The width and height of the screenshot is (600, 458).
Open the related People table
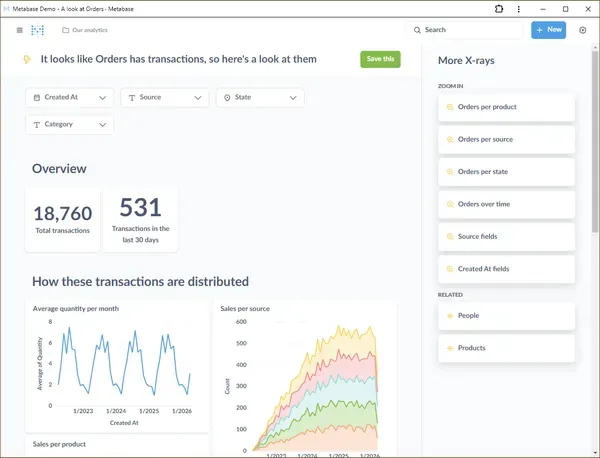click(506, 316)
